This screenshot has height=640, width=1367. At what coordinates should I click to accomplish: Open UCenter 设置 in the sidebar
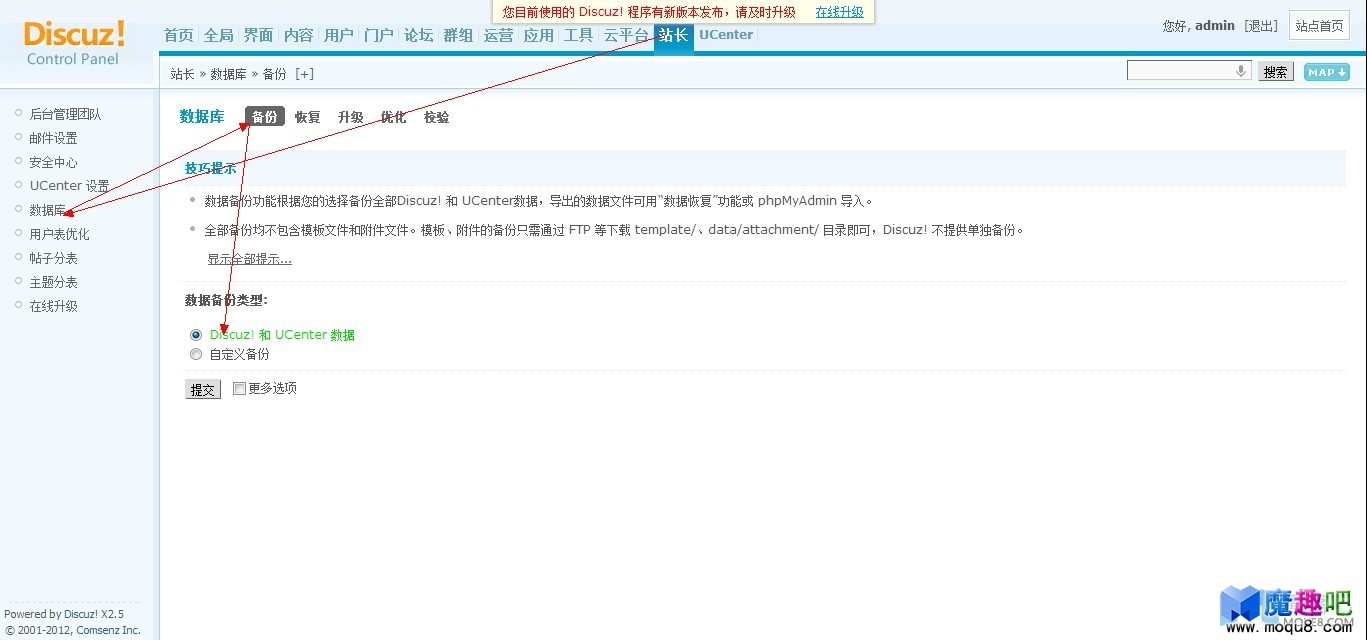point(69,186)
